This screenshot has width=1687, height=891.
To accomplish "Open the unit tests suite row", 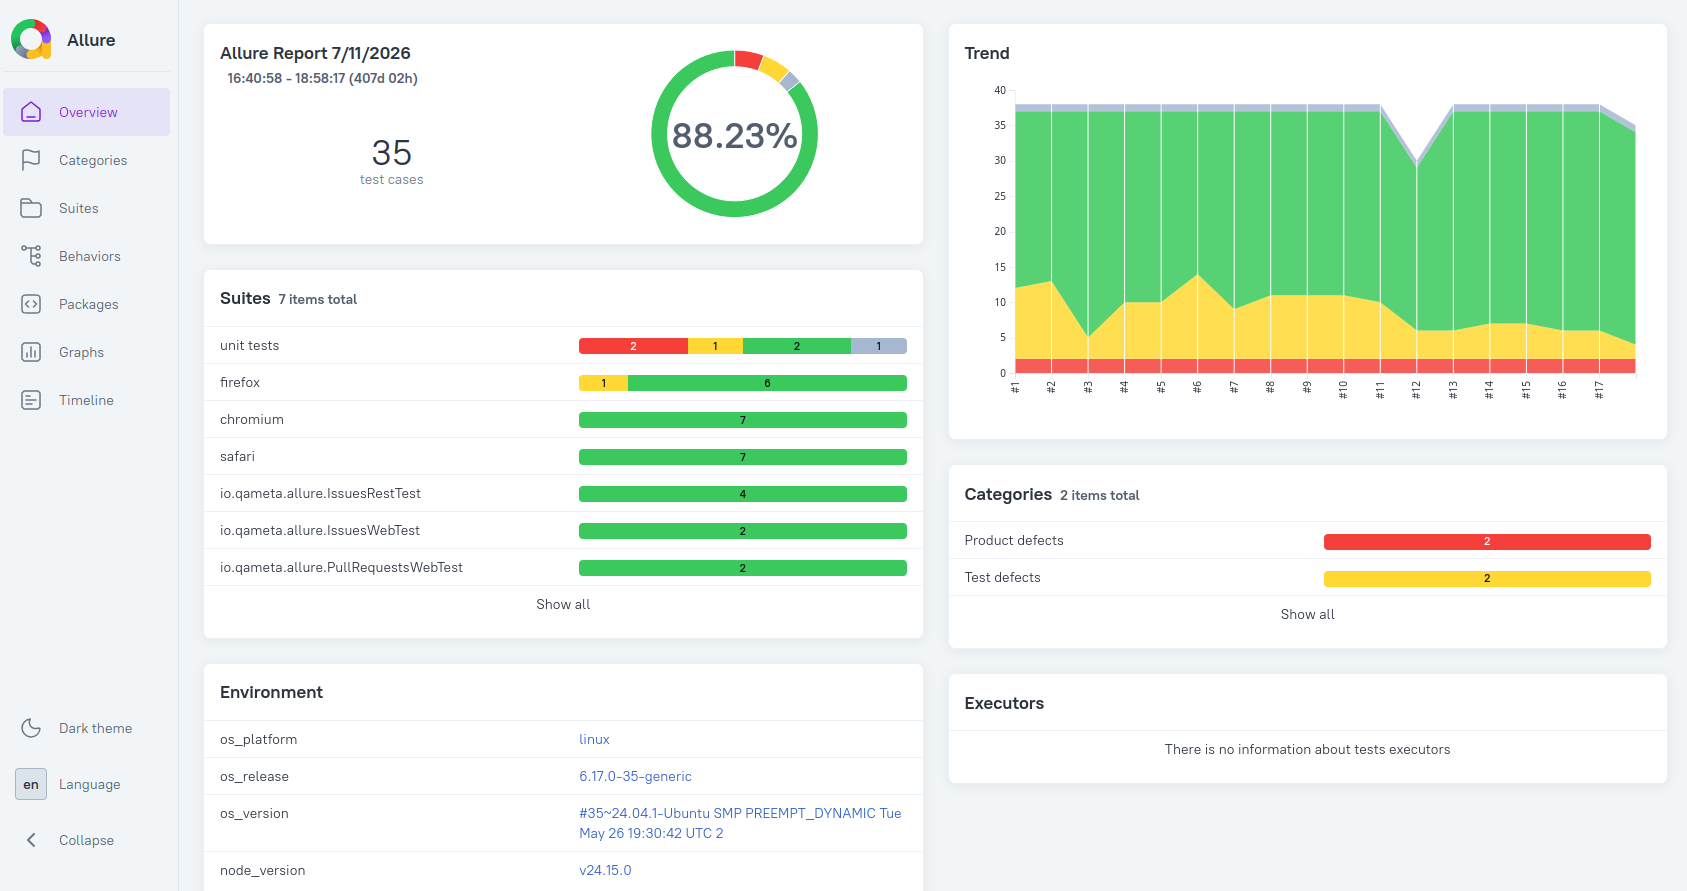I will coord(563,345).
